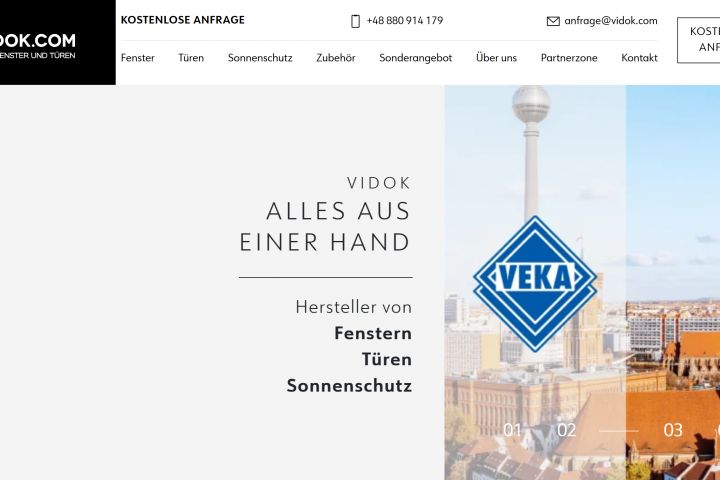The image size is (720, 480).
Task: Open the Fenster menu
Action: (x=138, y=58)
